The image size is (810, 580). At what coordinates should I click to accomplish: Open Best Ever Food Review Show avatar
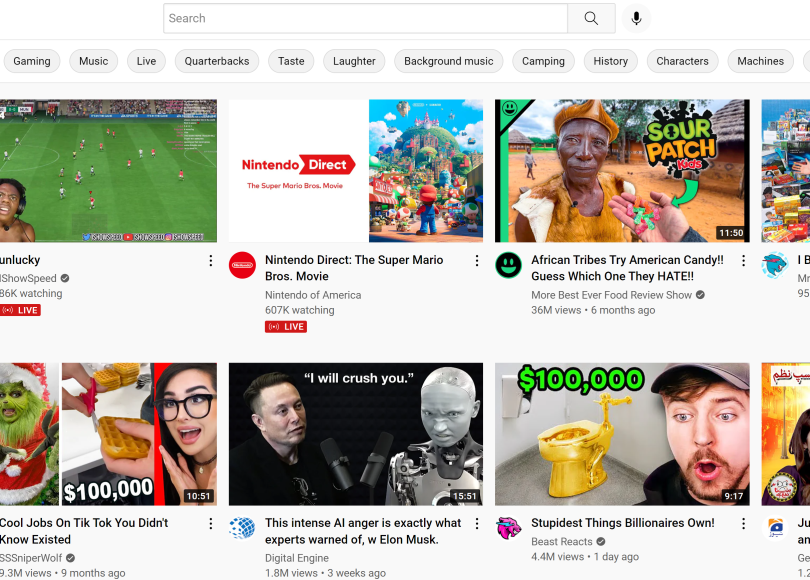pos(509,265)
